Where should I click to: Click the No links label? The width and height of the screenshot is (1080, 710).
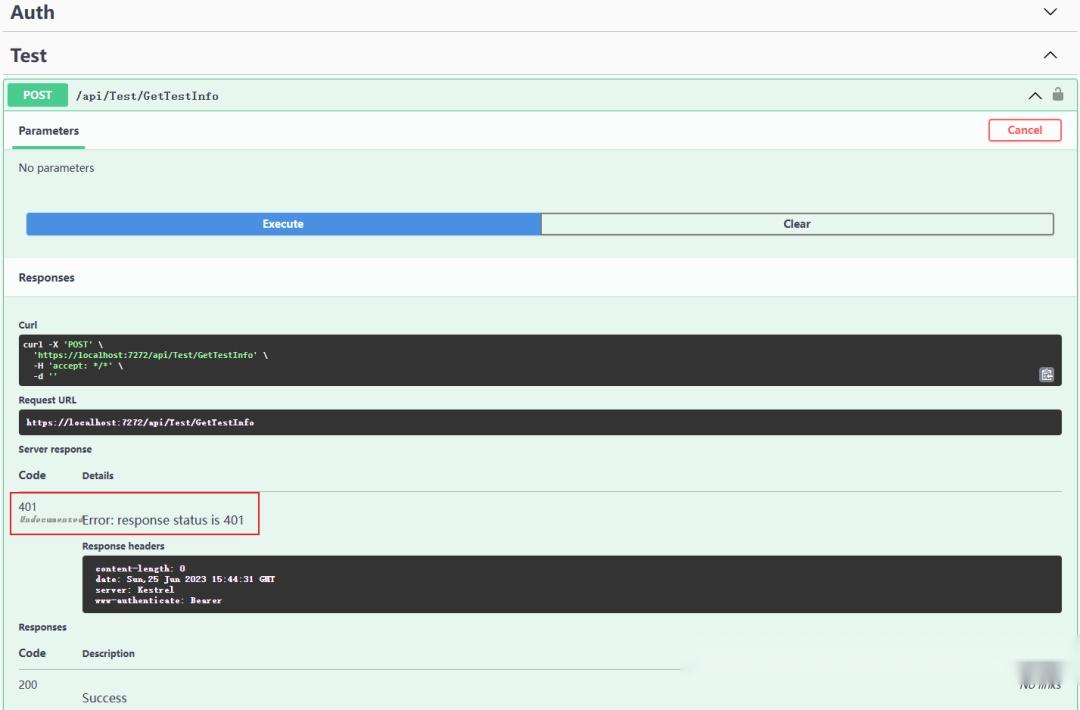tap(1038, 686)
